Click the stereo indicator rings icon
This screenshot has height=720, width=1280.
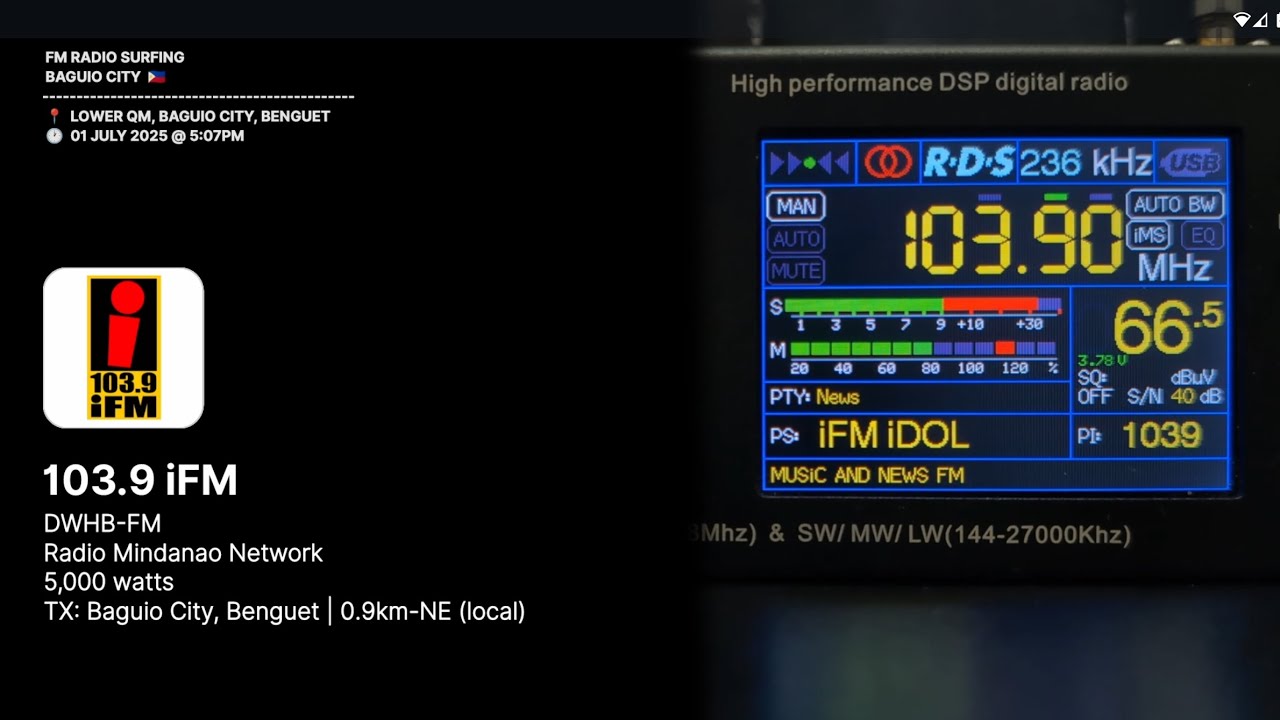[x=888, y=162]
